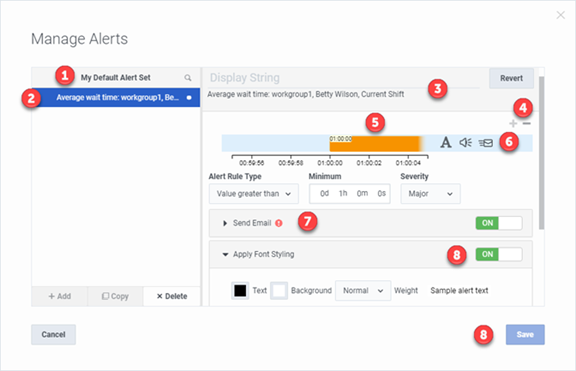This screenshot has height=371, width=576.
Task: Click the red warning icon beside Send Email
Action: (x=279, y=223)
